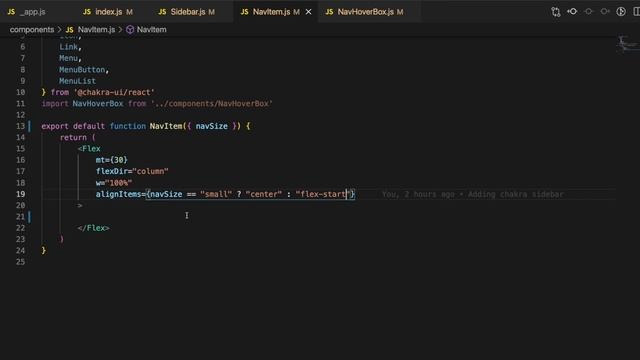This screenshot has height=360, width=640.
Task: Click the JS icon on _app.js tab
Action: pos(11,12)
